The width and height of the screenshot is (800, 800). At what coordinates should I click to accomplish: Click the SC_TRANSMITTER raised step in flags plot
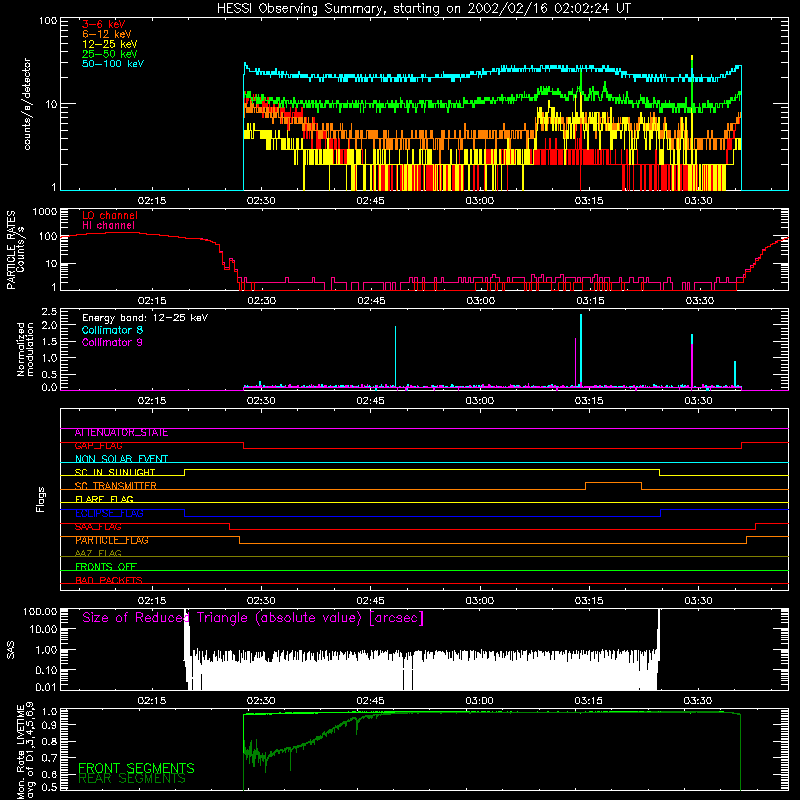tap(613, 483)
